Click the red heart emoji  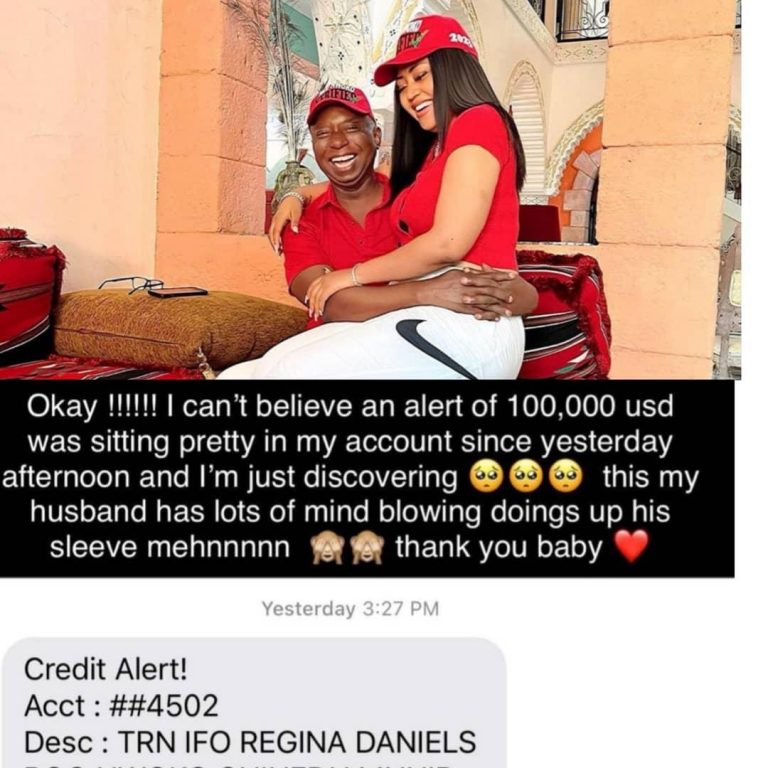pos(632,546)
